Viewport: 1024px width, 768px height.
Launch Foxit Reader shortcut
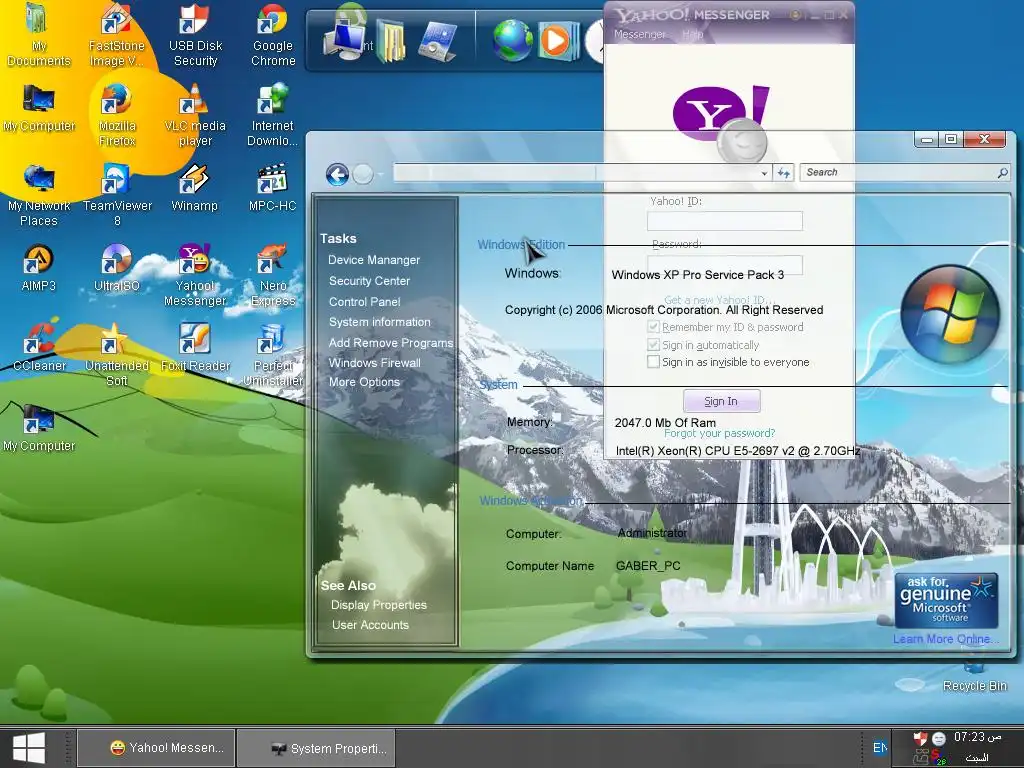195,347
